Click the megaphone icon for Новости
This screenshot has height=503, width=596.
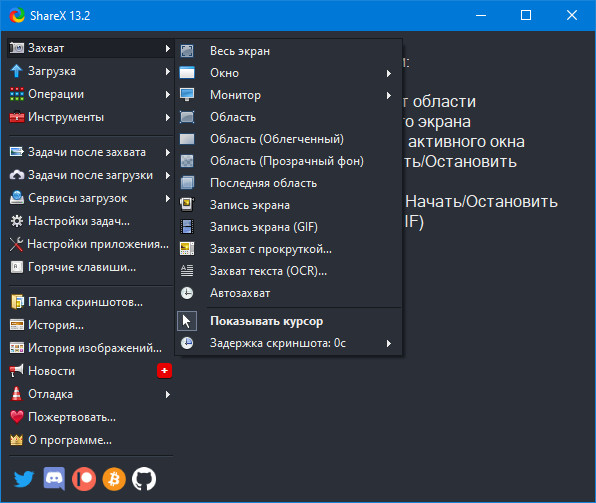(x=16, y=371)
